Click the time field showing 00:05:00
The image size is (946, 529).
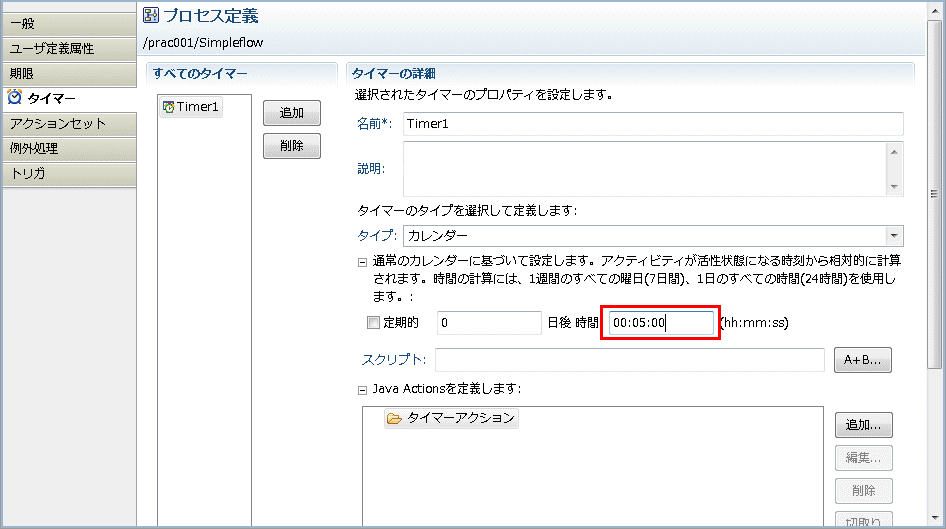(661, 323)
